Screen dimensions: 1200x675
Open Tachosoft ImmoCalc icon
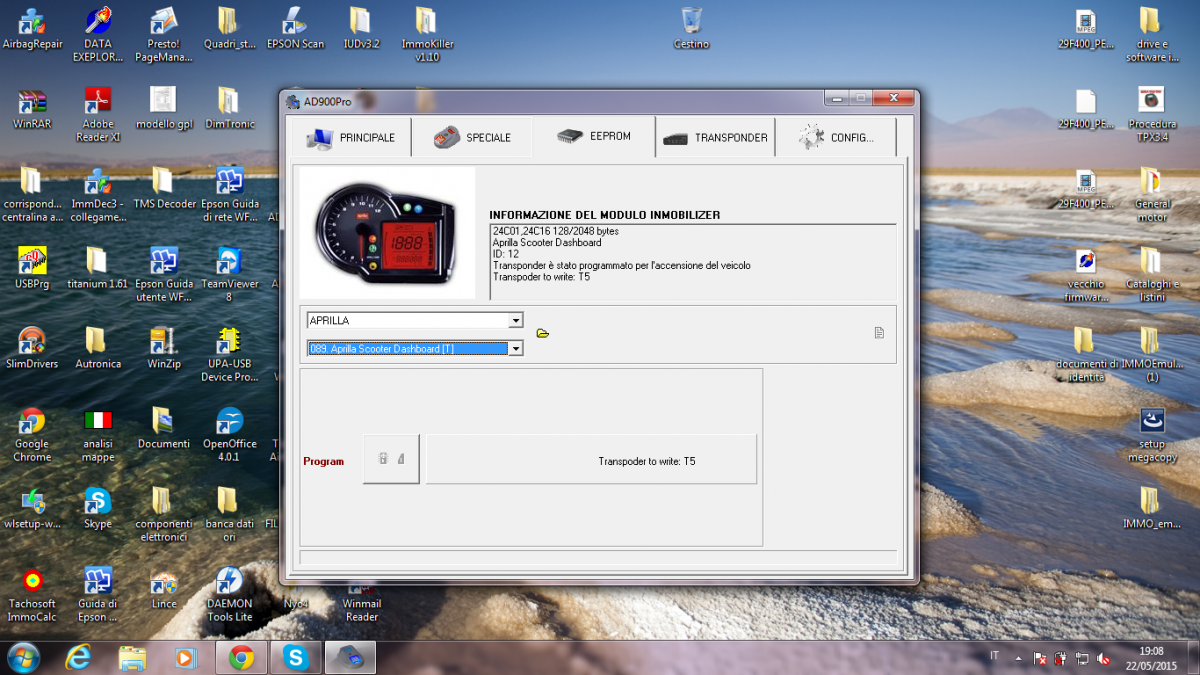tap(32, 594)
